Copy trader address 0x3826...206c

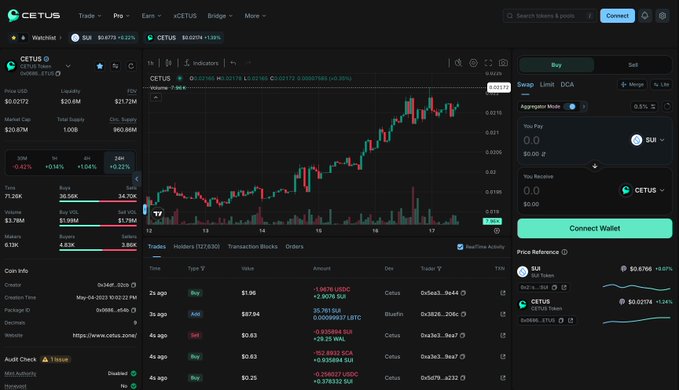point(463,314)
